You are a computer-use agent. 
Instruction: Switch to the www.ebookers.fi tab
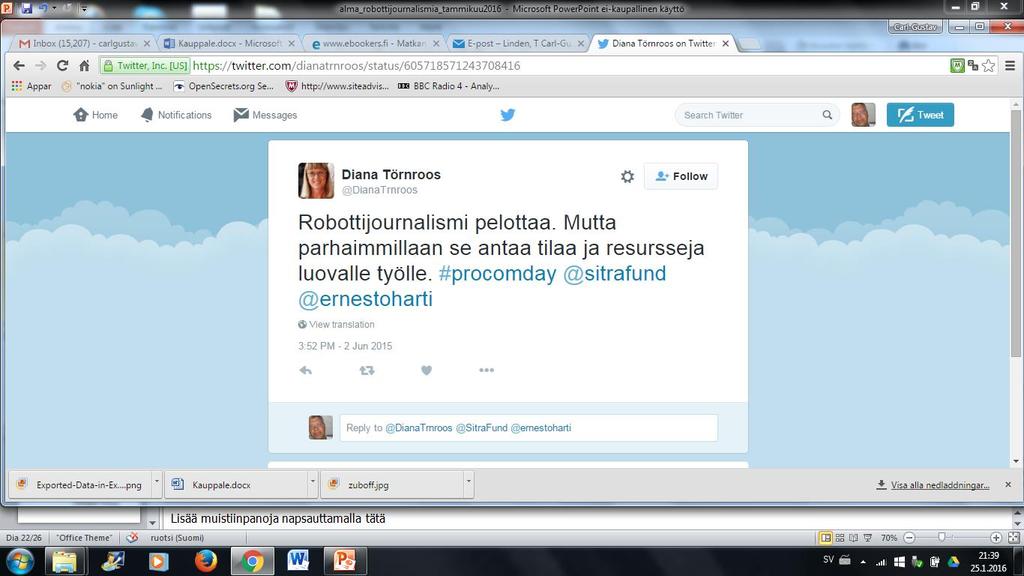374,43
